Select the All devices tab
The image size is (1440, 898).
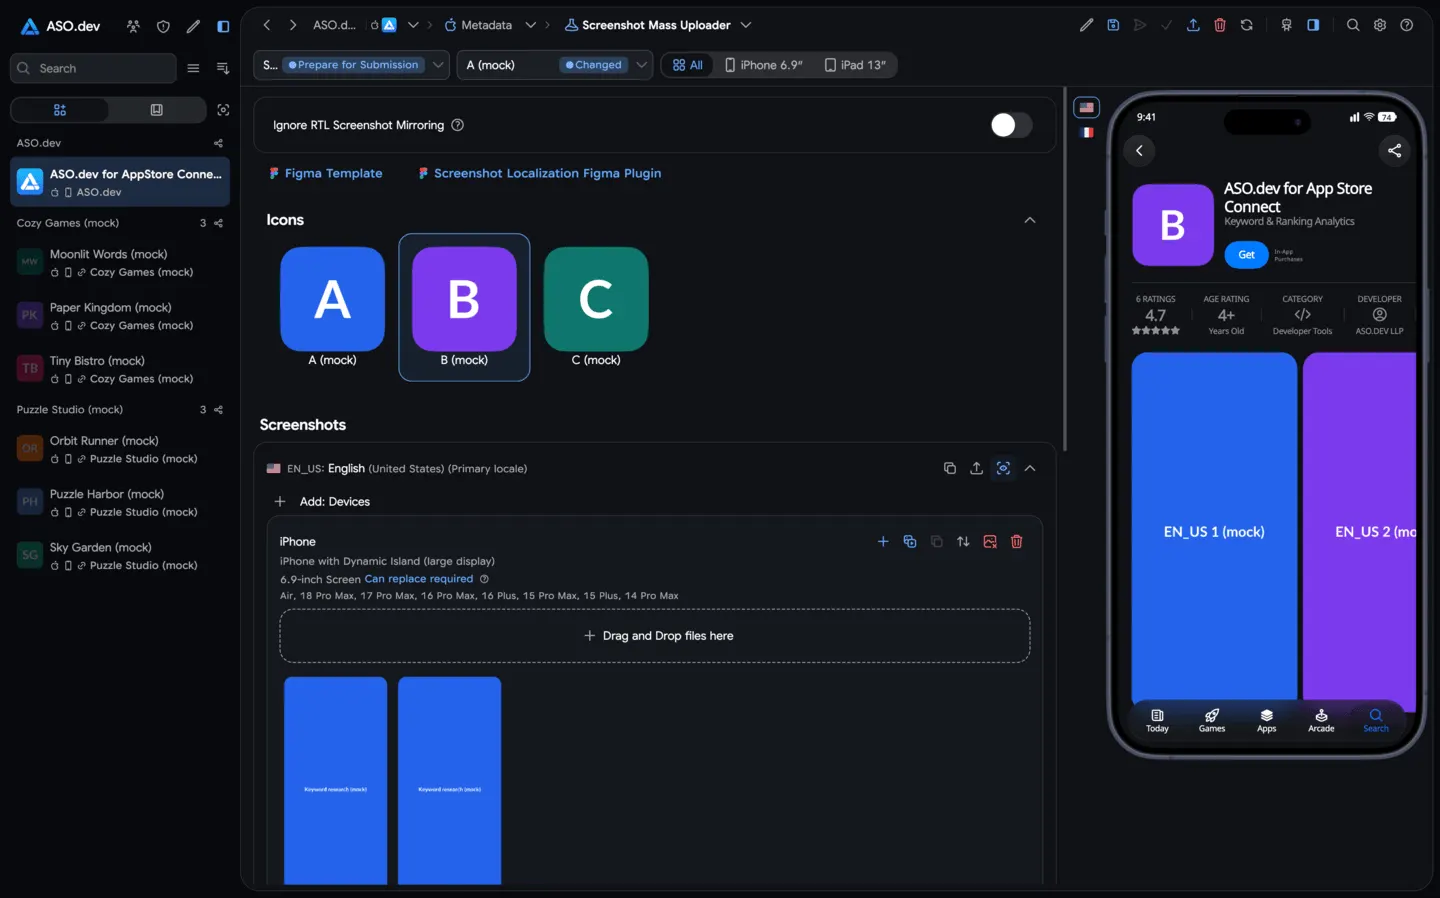pyautogui.click(x=688, y=65)
